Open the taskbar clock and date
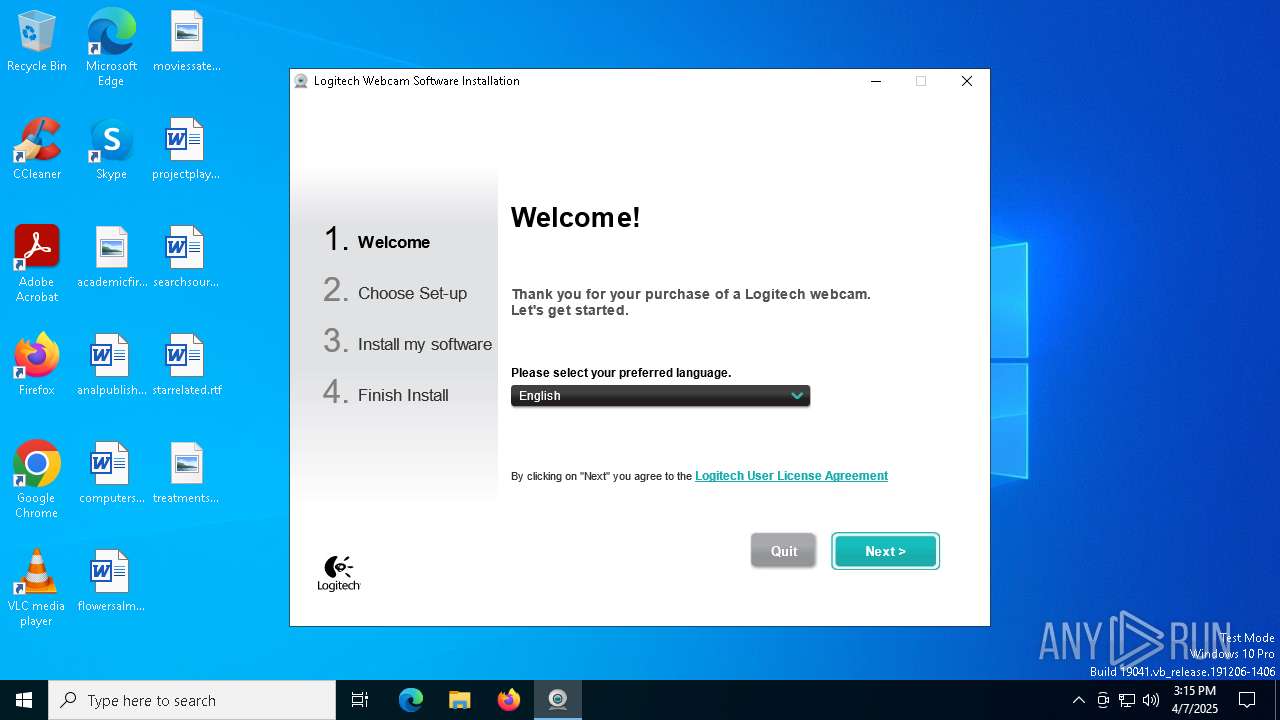 1194,700
